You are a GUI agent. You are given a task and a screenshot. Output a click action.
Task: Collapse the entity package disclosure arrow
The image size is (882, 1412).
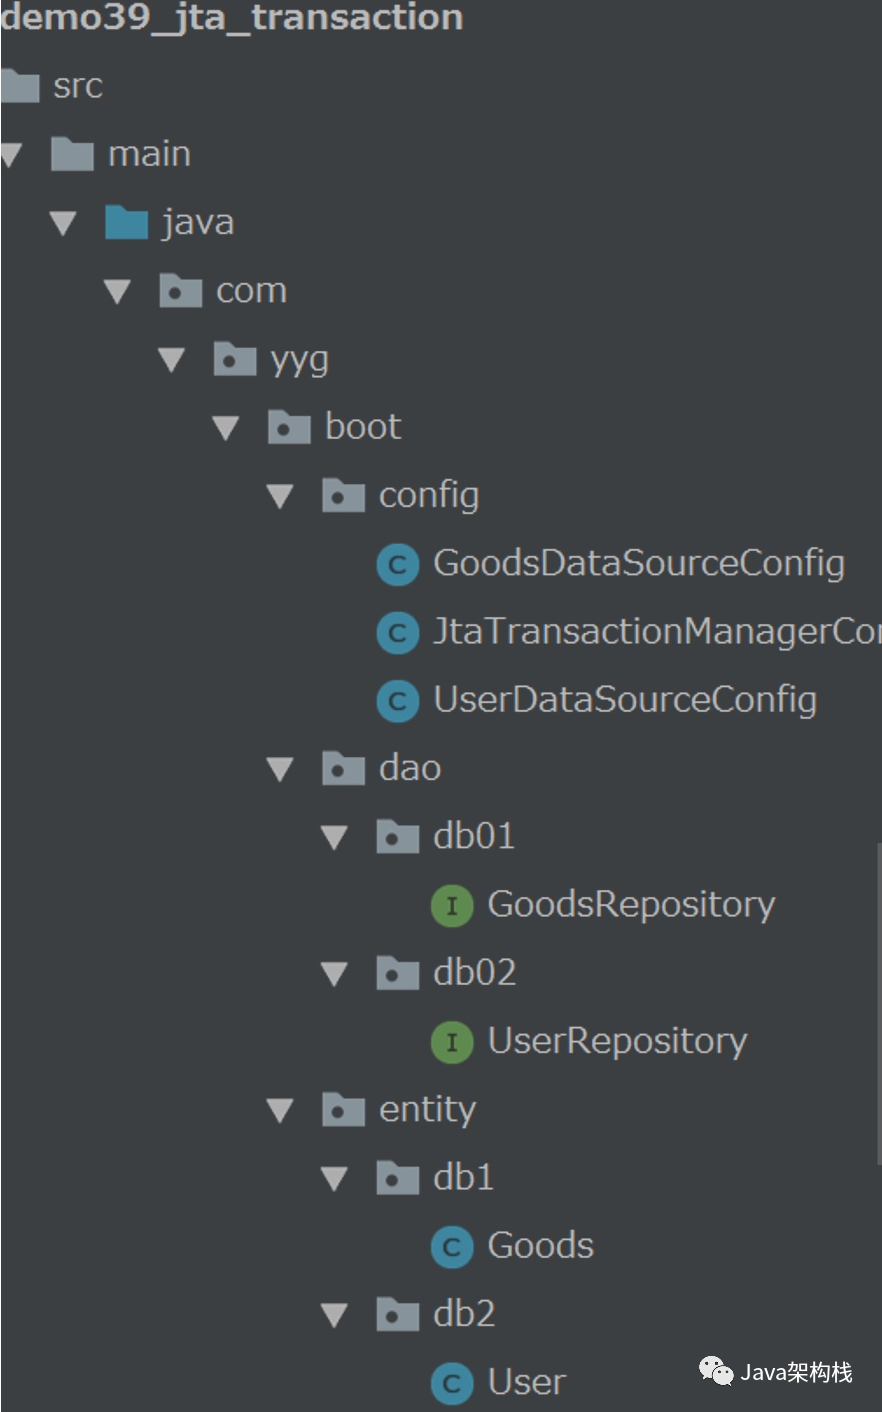pos(280,1109)
